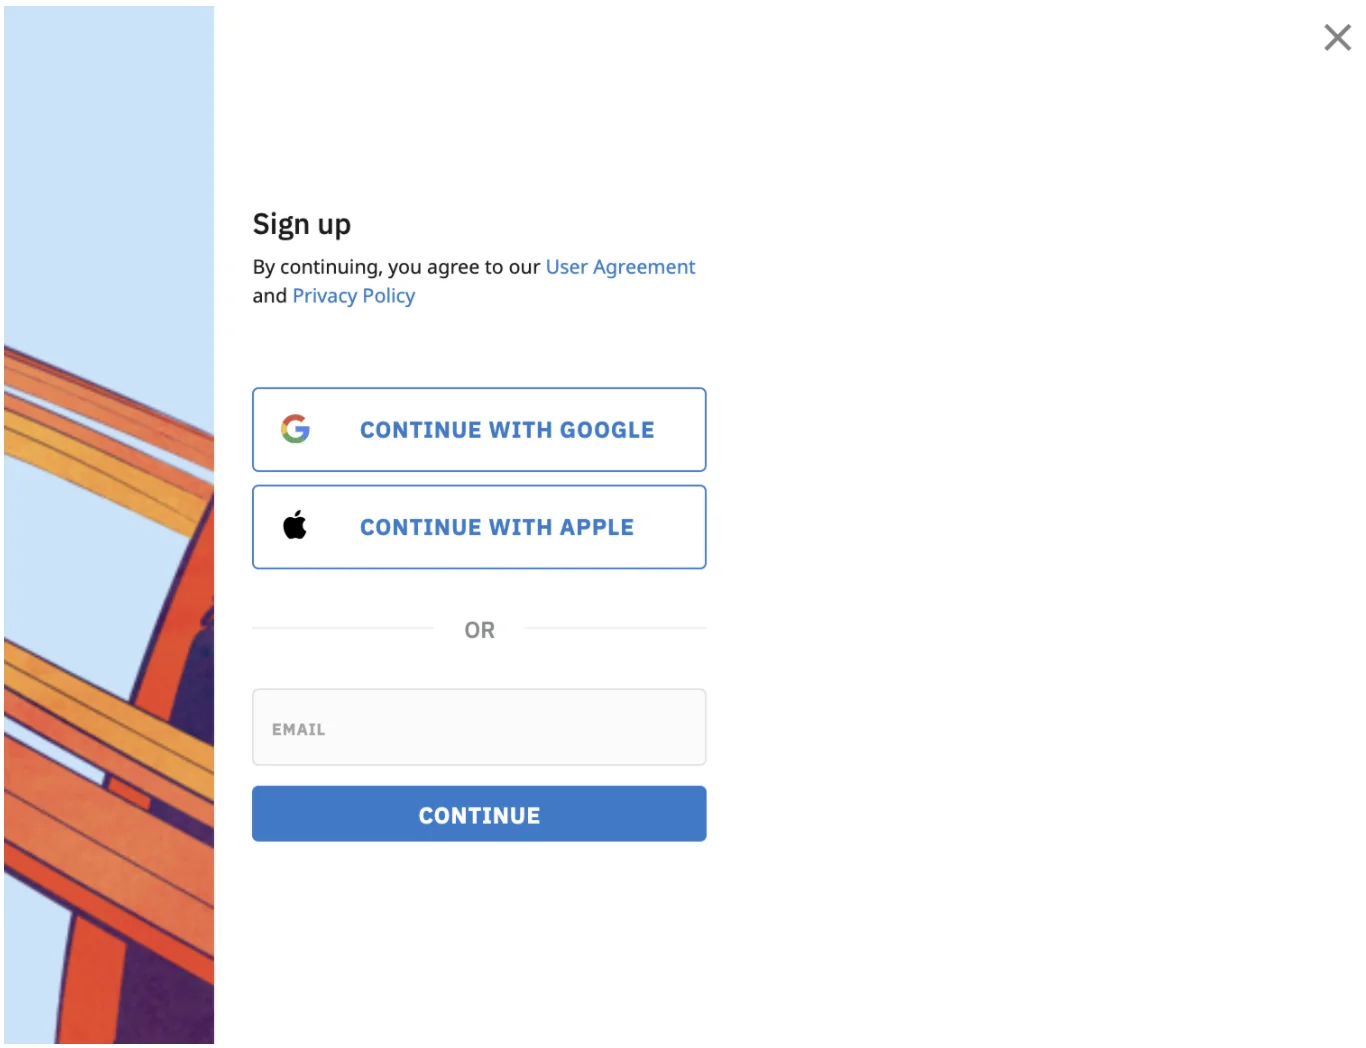
Task: Open the Privacy Policy link
Action: point(353,295)
